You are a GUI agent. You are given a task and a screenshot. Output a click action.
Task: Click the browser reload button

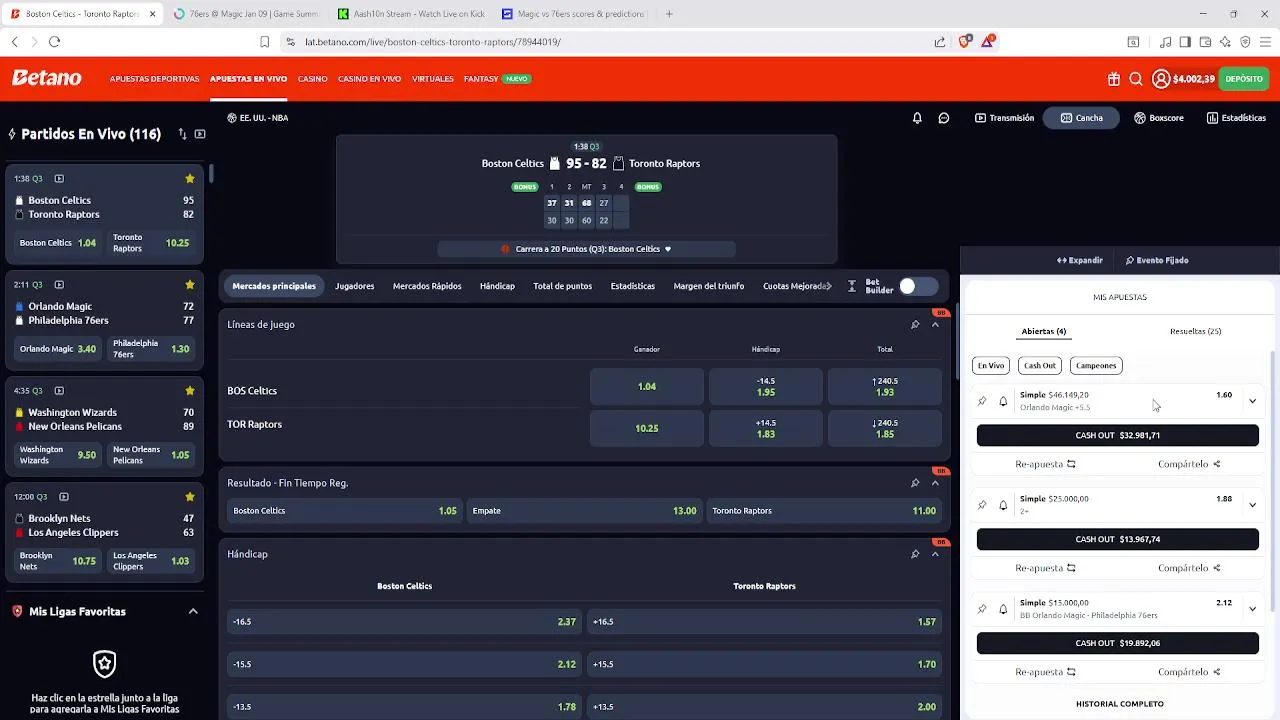click(55, 42)
